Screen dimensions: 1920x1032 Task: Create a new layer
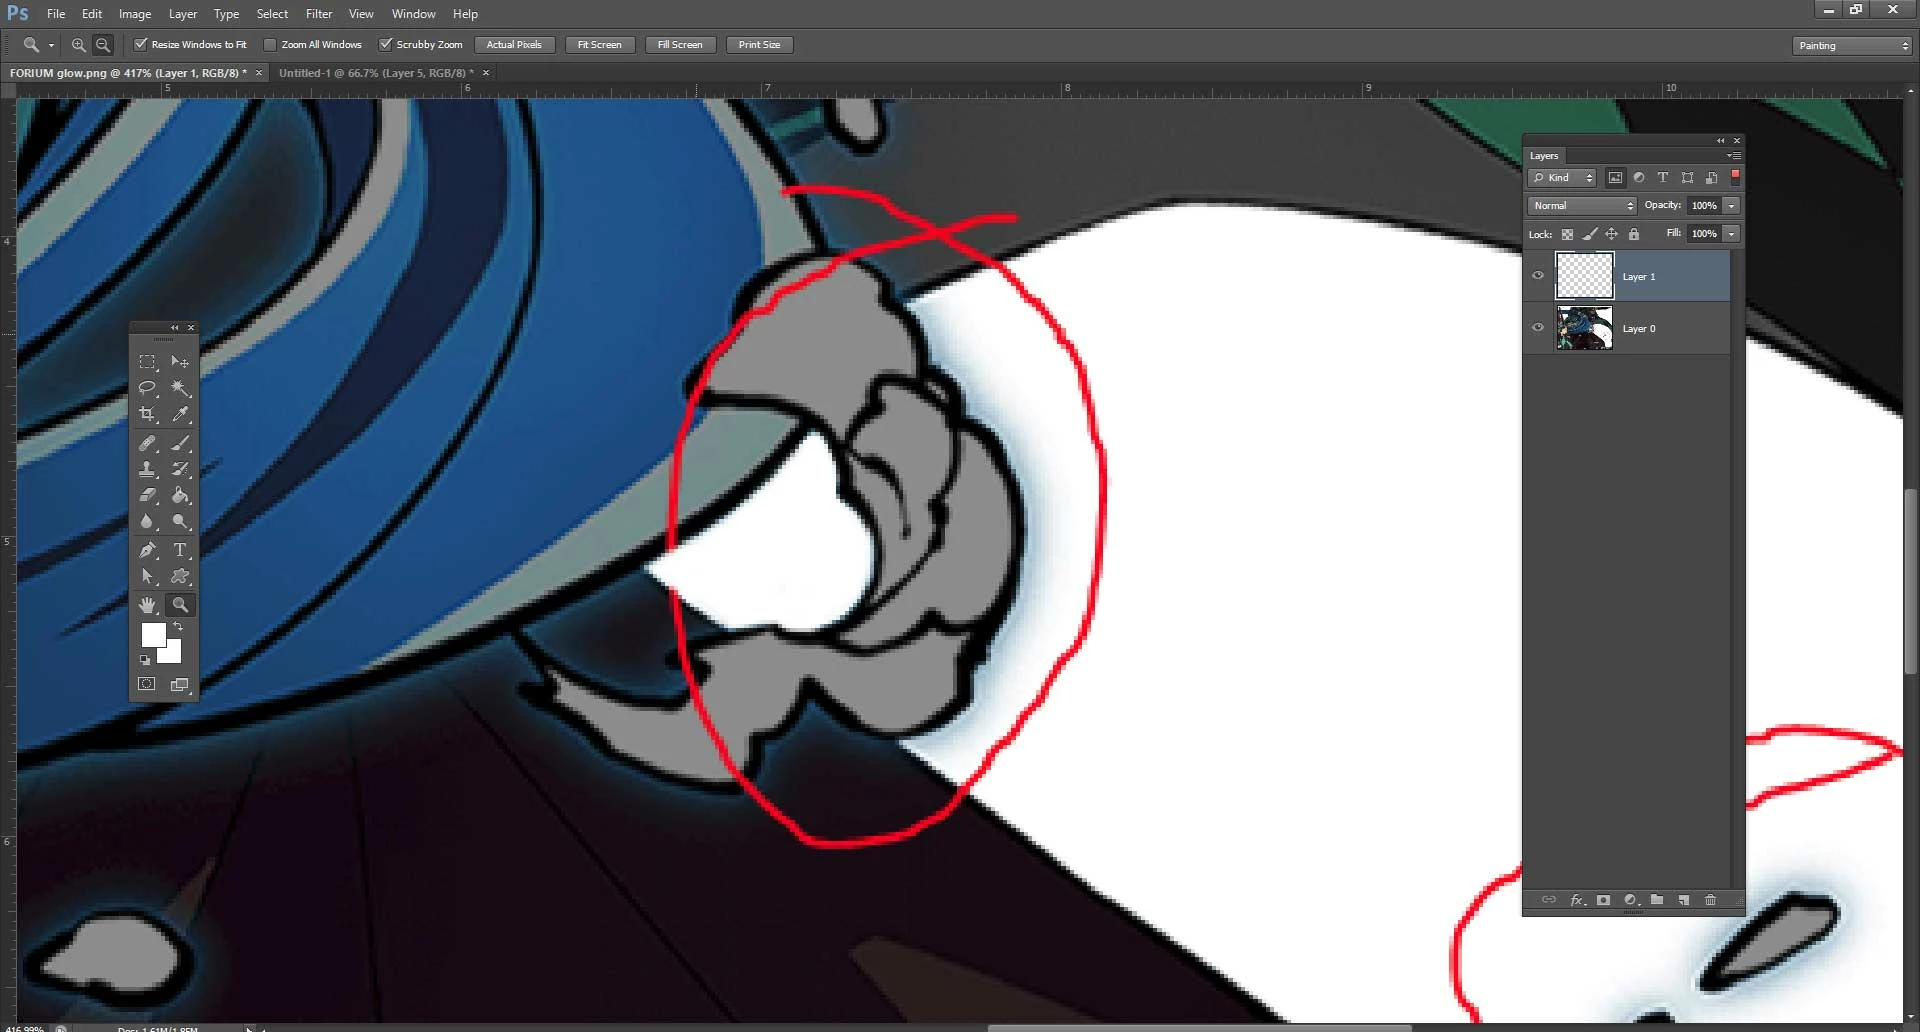(1684, 900)
